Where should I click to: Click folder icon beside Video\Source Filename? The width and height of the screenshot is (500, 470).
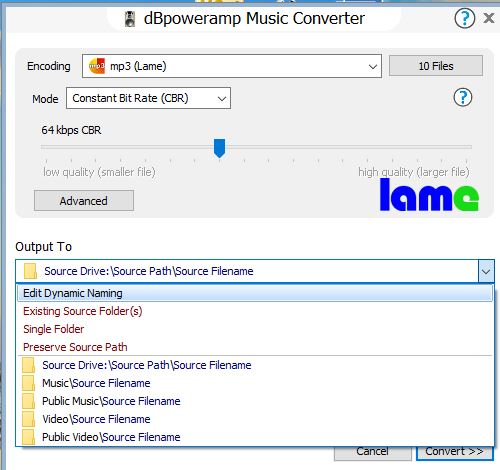click(29, 419)
